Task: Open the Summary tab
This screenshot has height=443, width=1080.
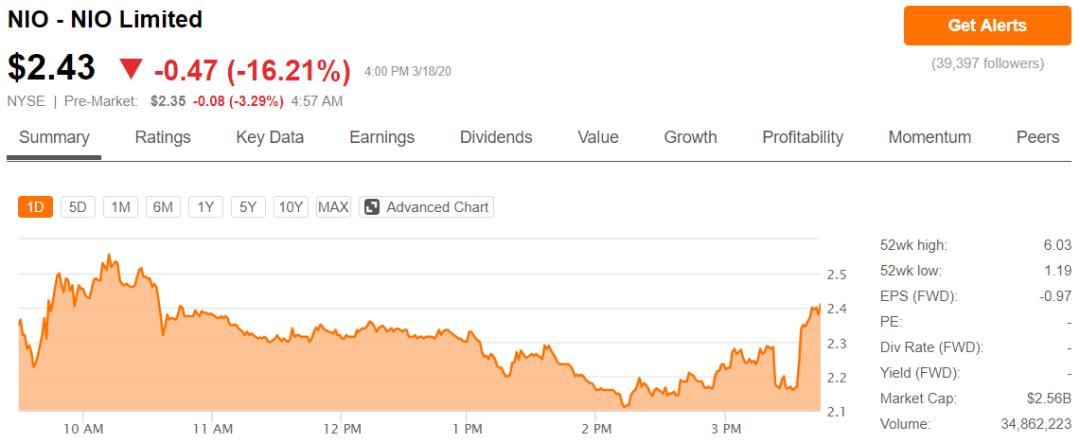Action: point(54,138)
